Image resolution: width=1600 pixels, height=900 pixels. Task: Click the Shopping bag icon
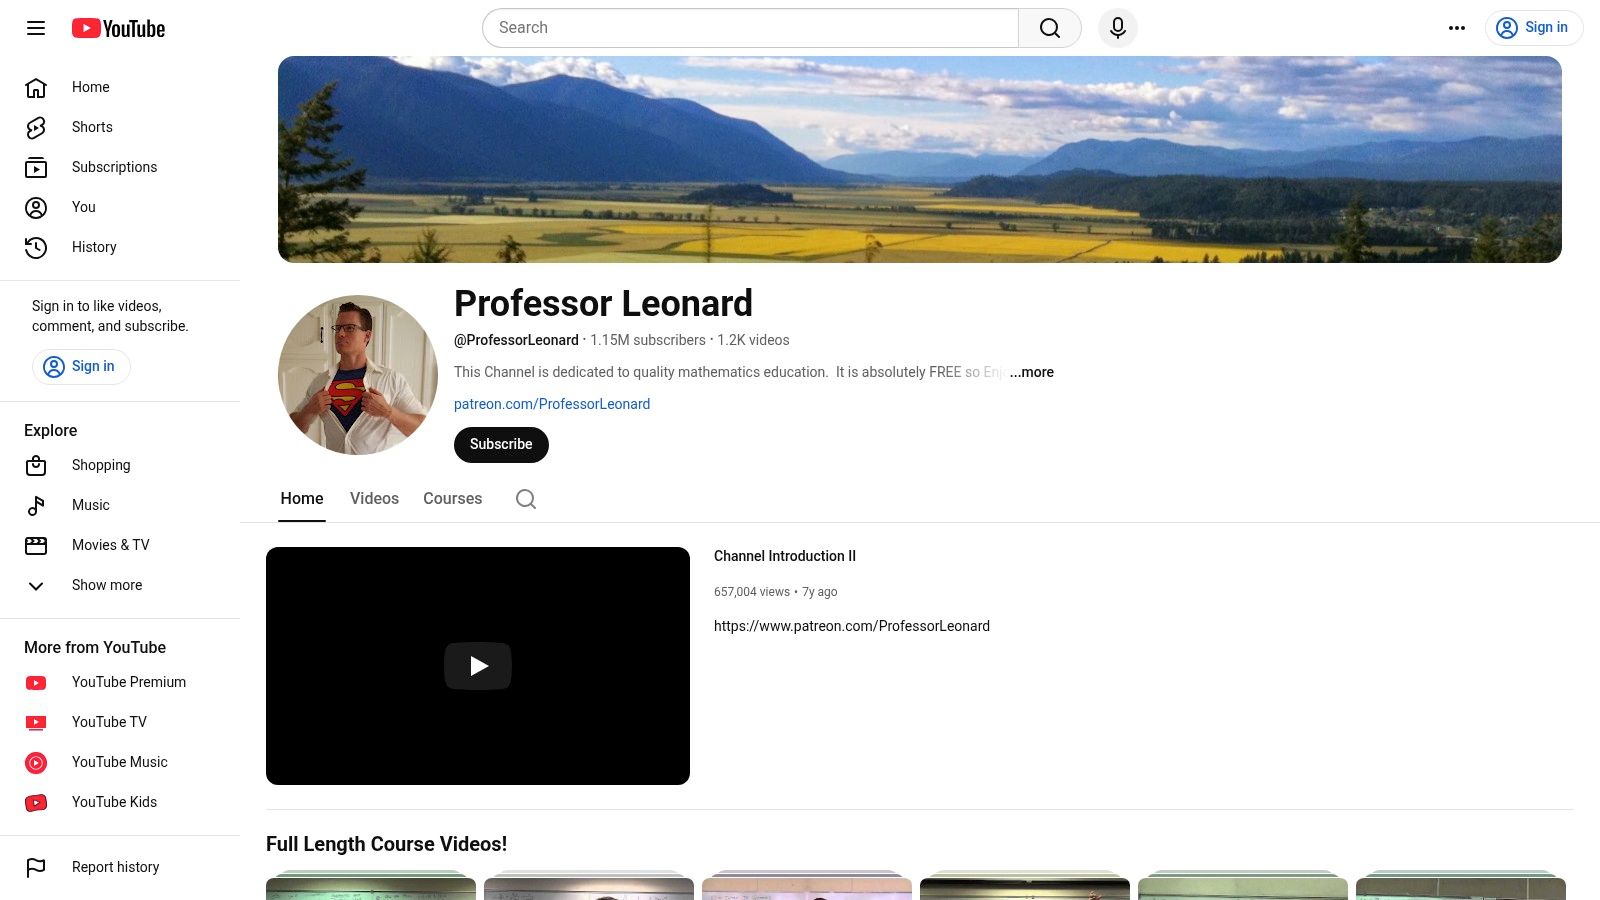point(36,466)
